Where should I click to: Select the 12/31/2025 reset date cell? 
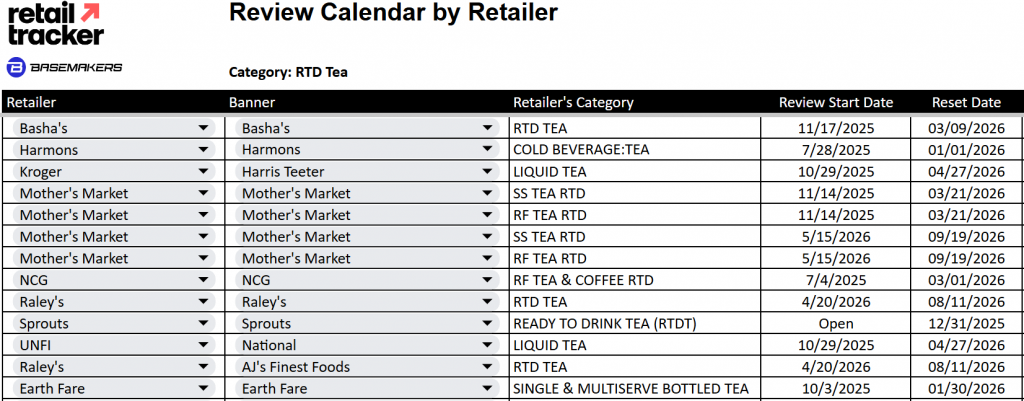966,324
